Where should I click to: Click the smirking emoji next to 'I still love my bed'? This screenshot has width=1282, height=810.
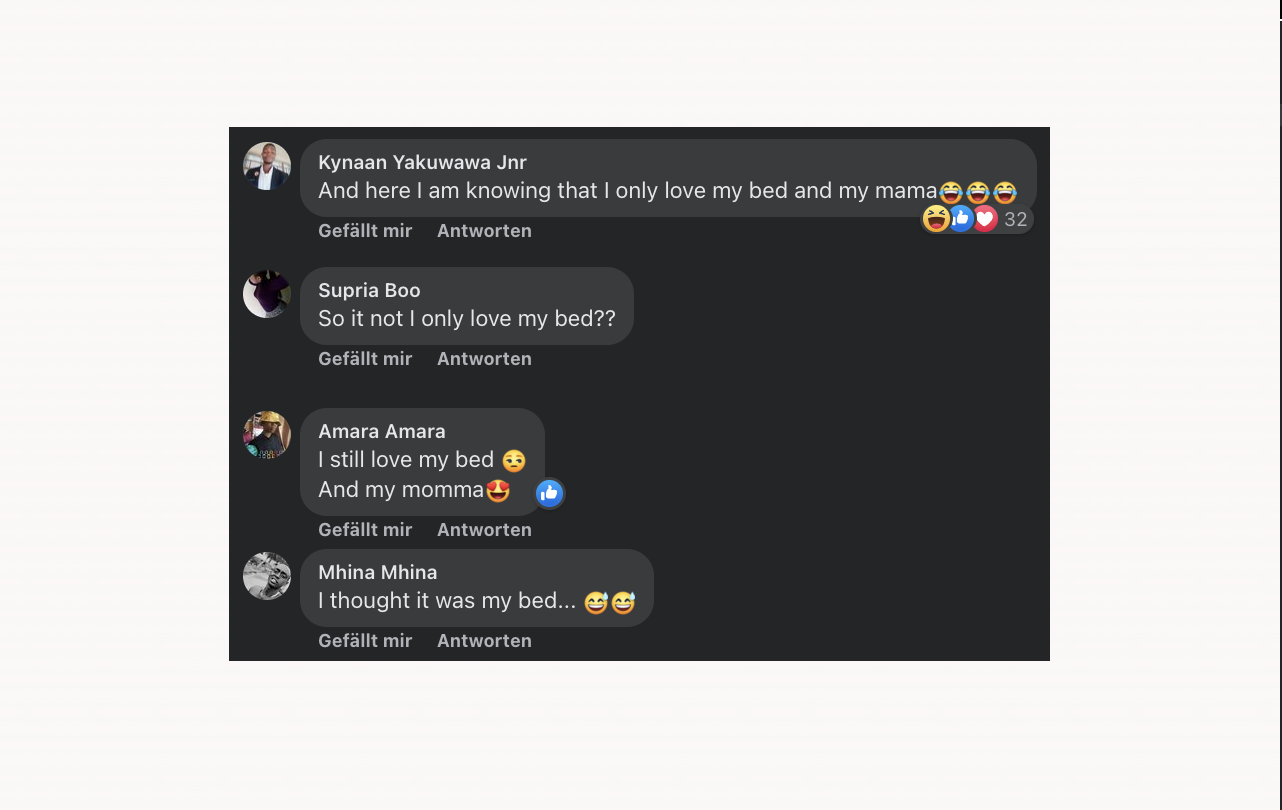[513, 461]
